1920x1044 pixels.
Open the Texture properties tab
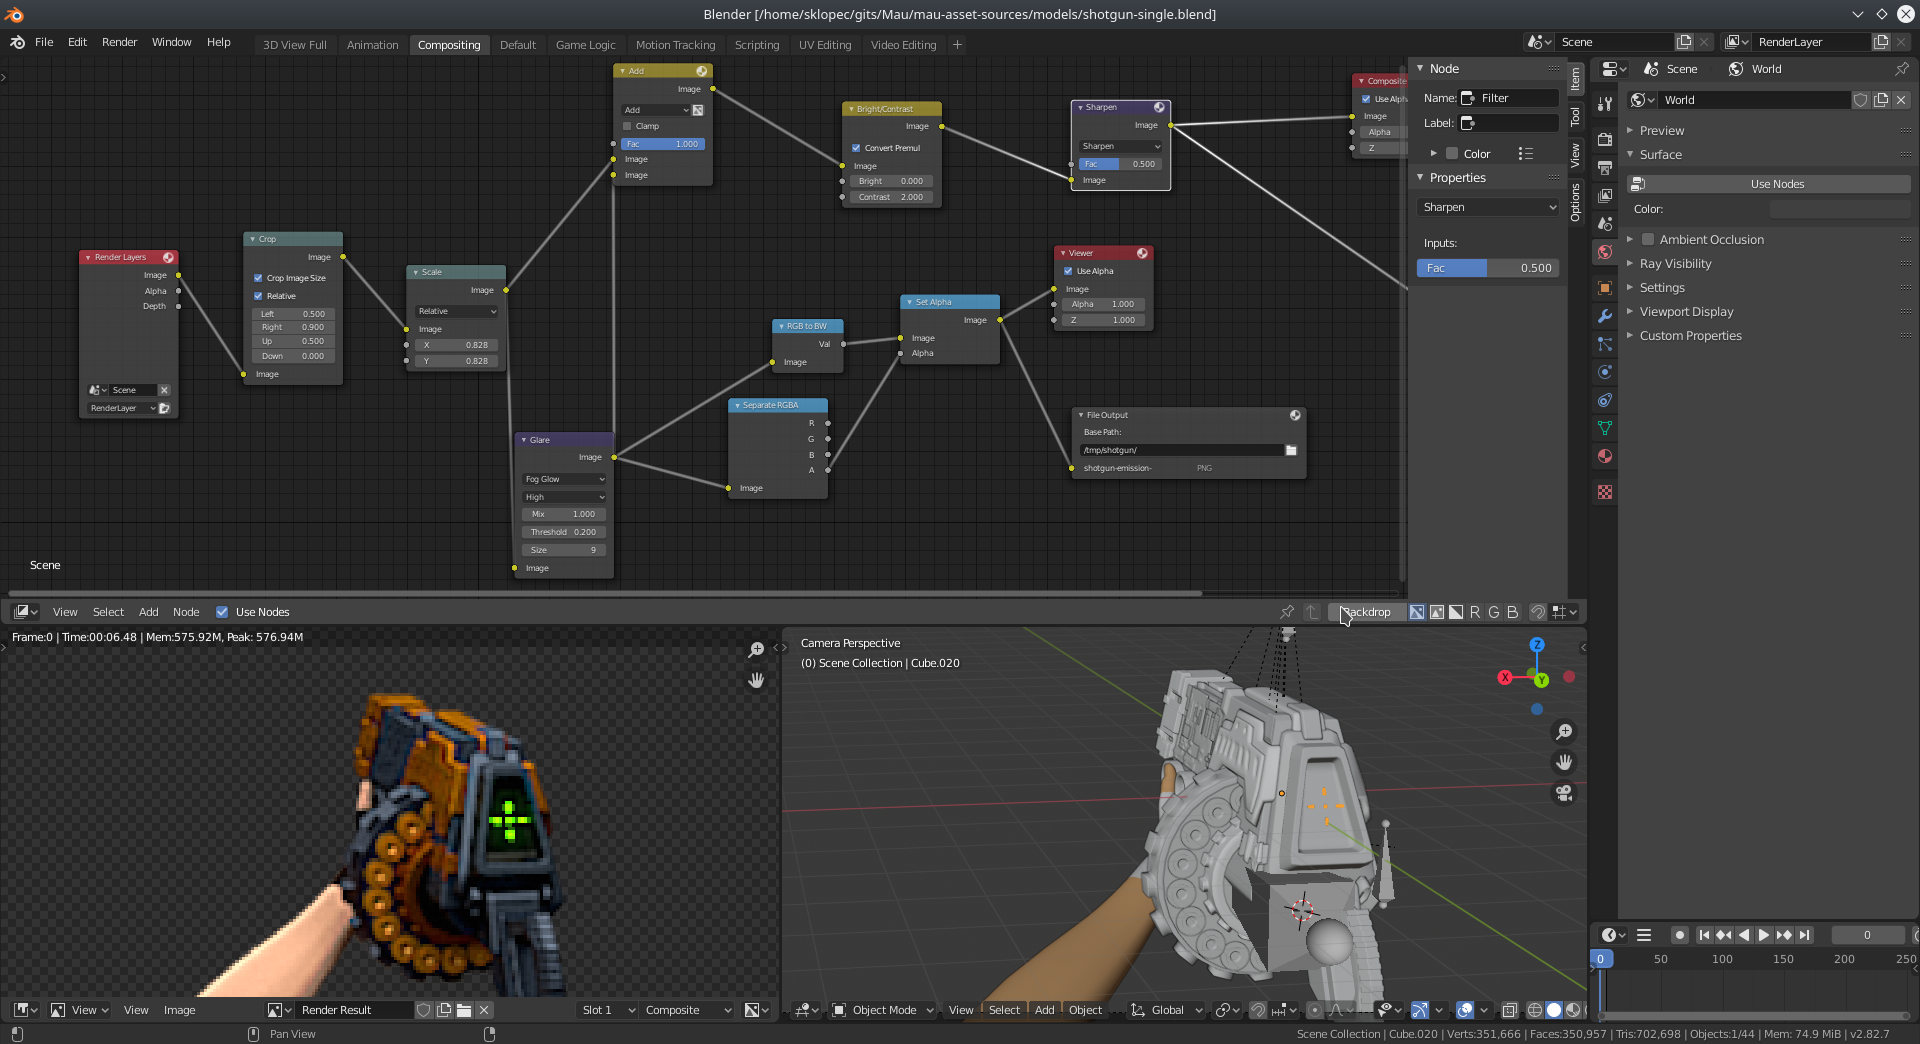tap(1605, 492)
